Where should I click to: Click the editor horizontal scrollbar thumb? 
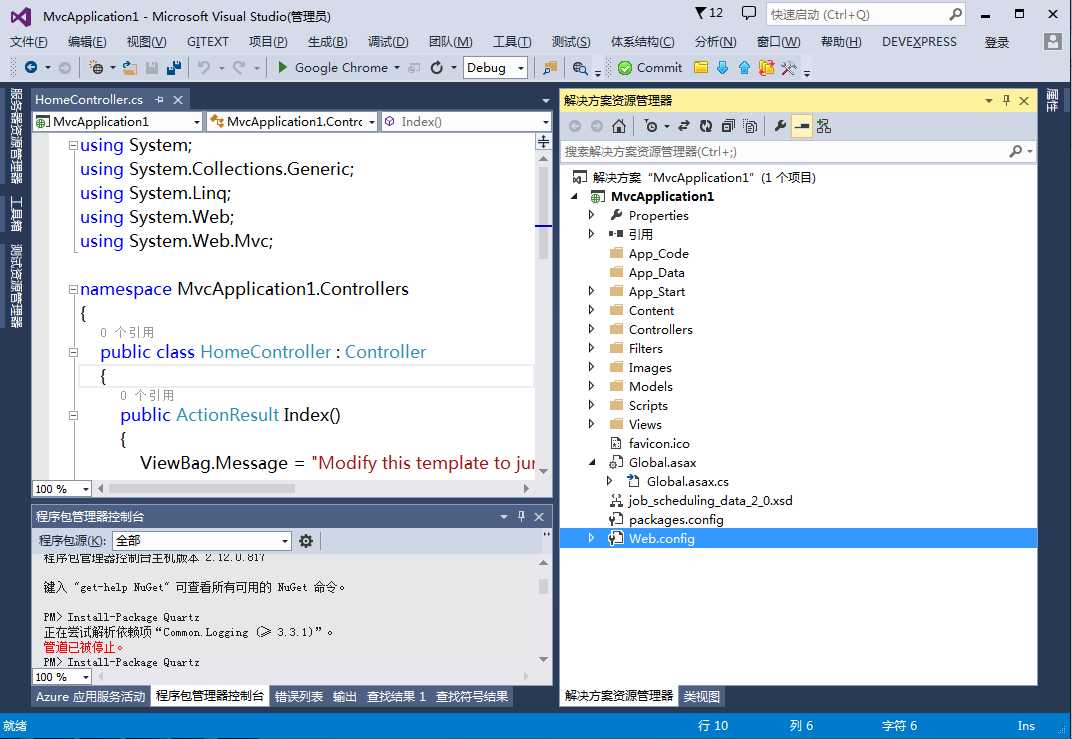(x=202, y=489)
